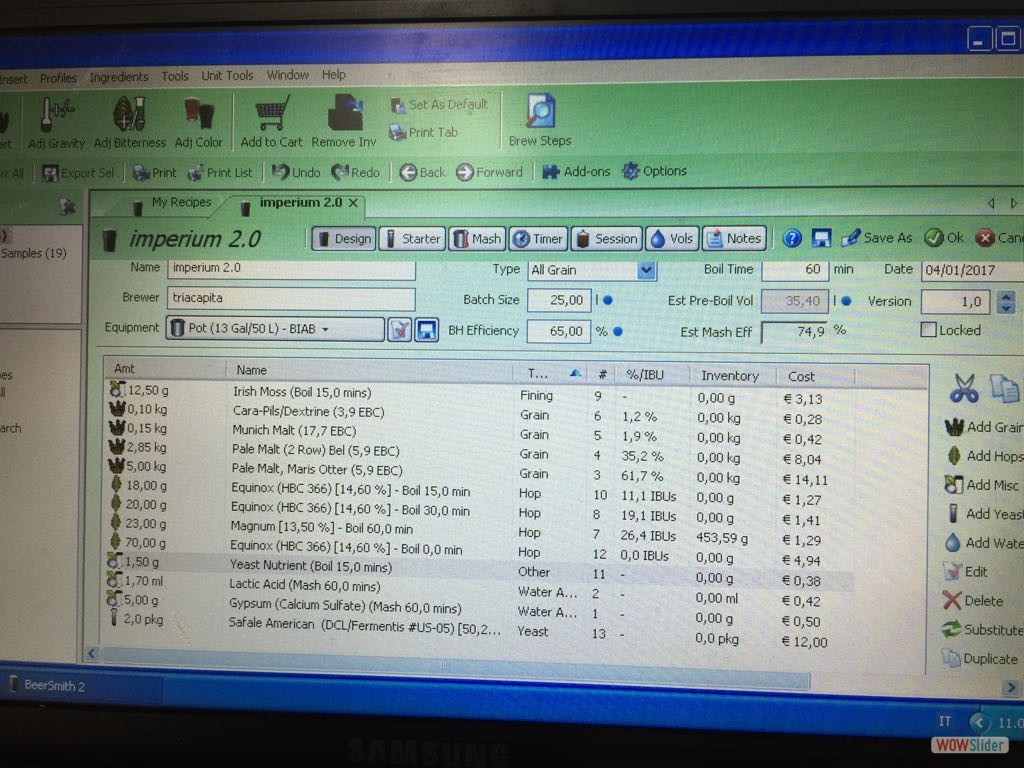The height and width of the screenshot is (768, 1024).
Task: Add recipe ingredients to cart
Action: (x=271, y=121)
